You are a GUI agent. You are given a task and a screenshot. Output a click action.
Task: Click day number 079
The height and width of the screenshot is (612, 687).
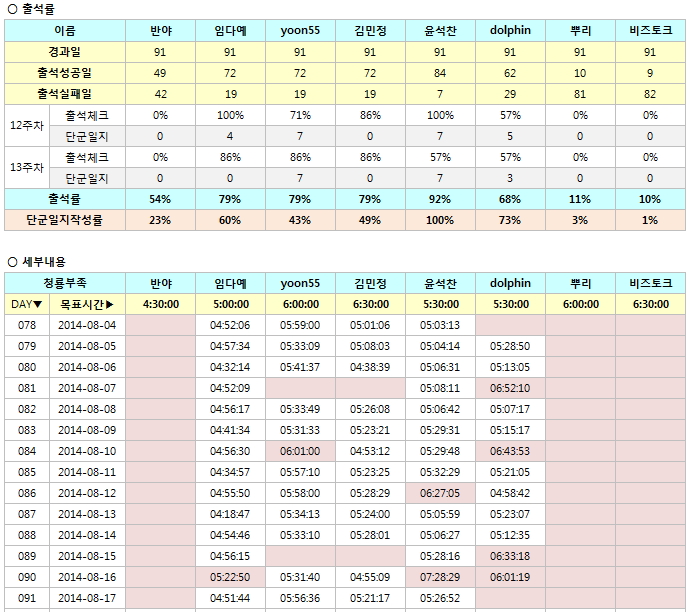[27, 346]
